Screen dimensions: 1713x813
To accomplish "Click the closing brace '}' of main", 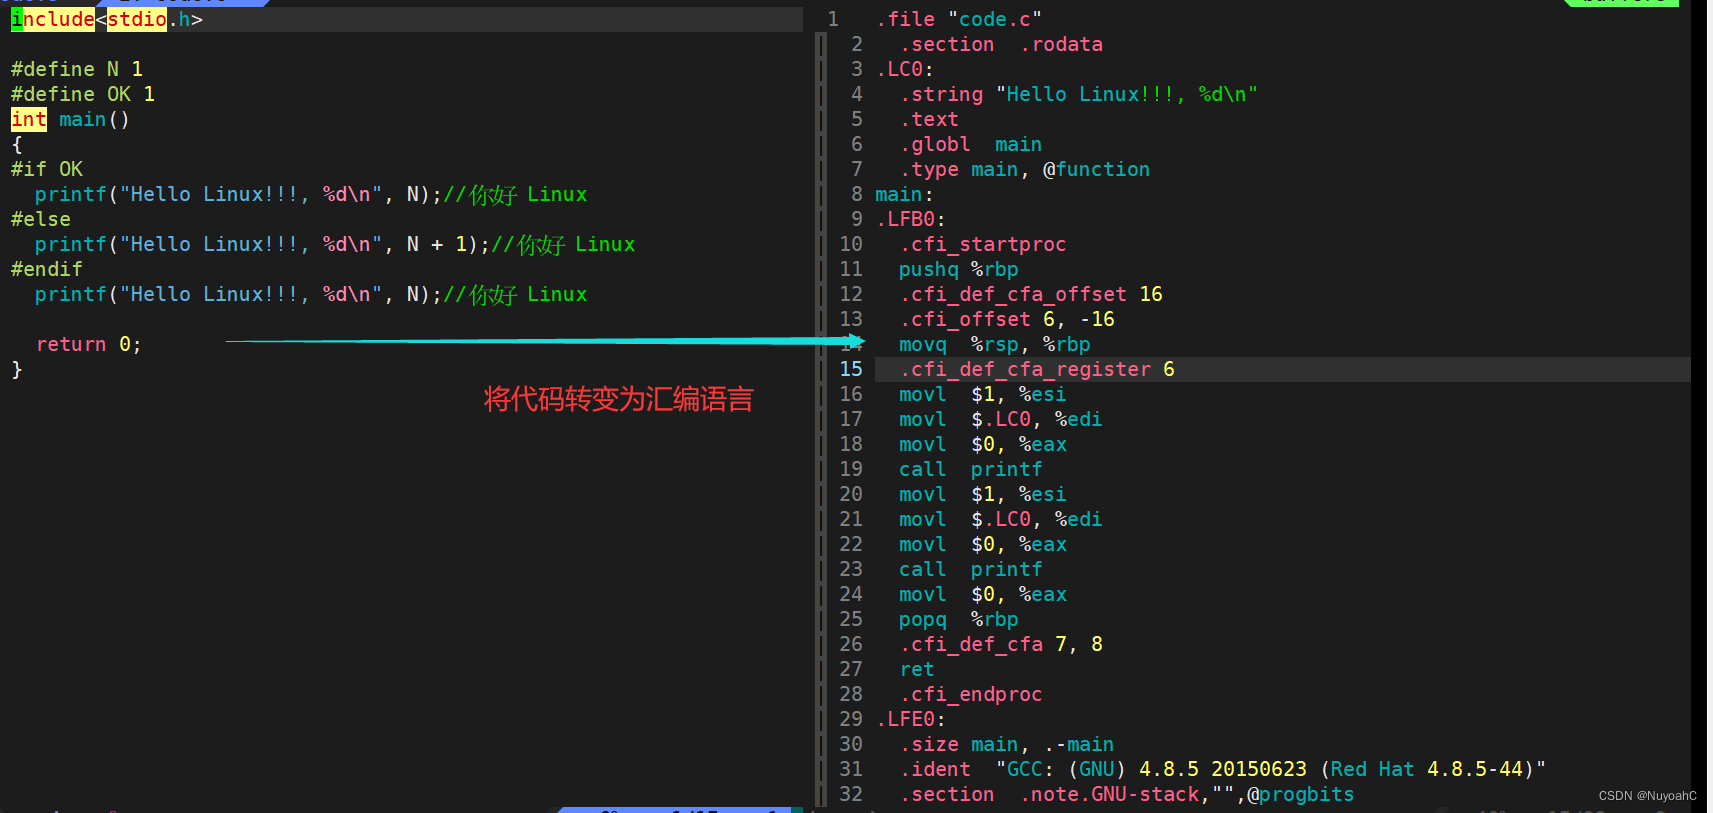I will point(17,369).
